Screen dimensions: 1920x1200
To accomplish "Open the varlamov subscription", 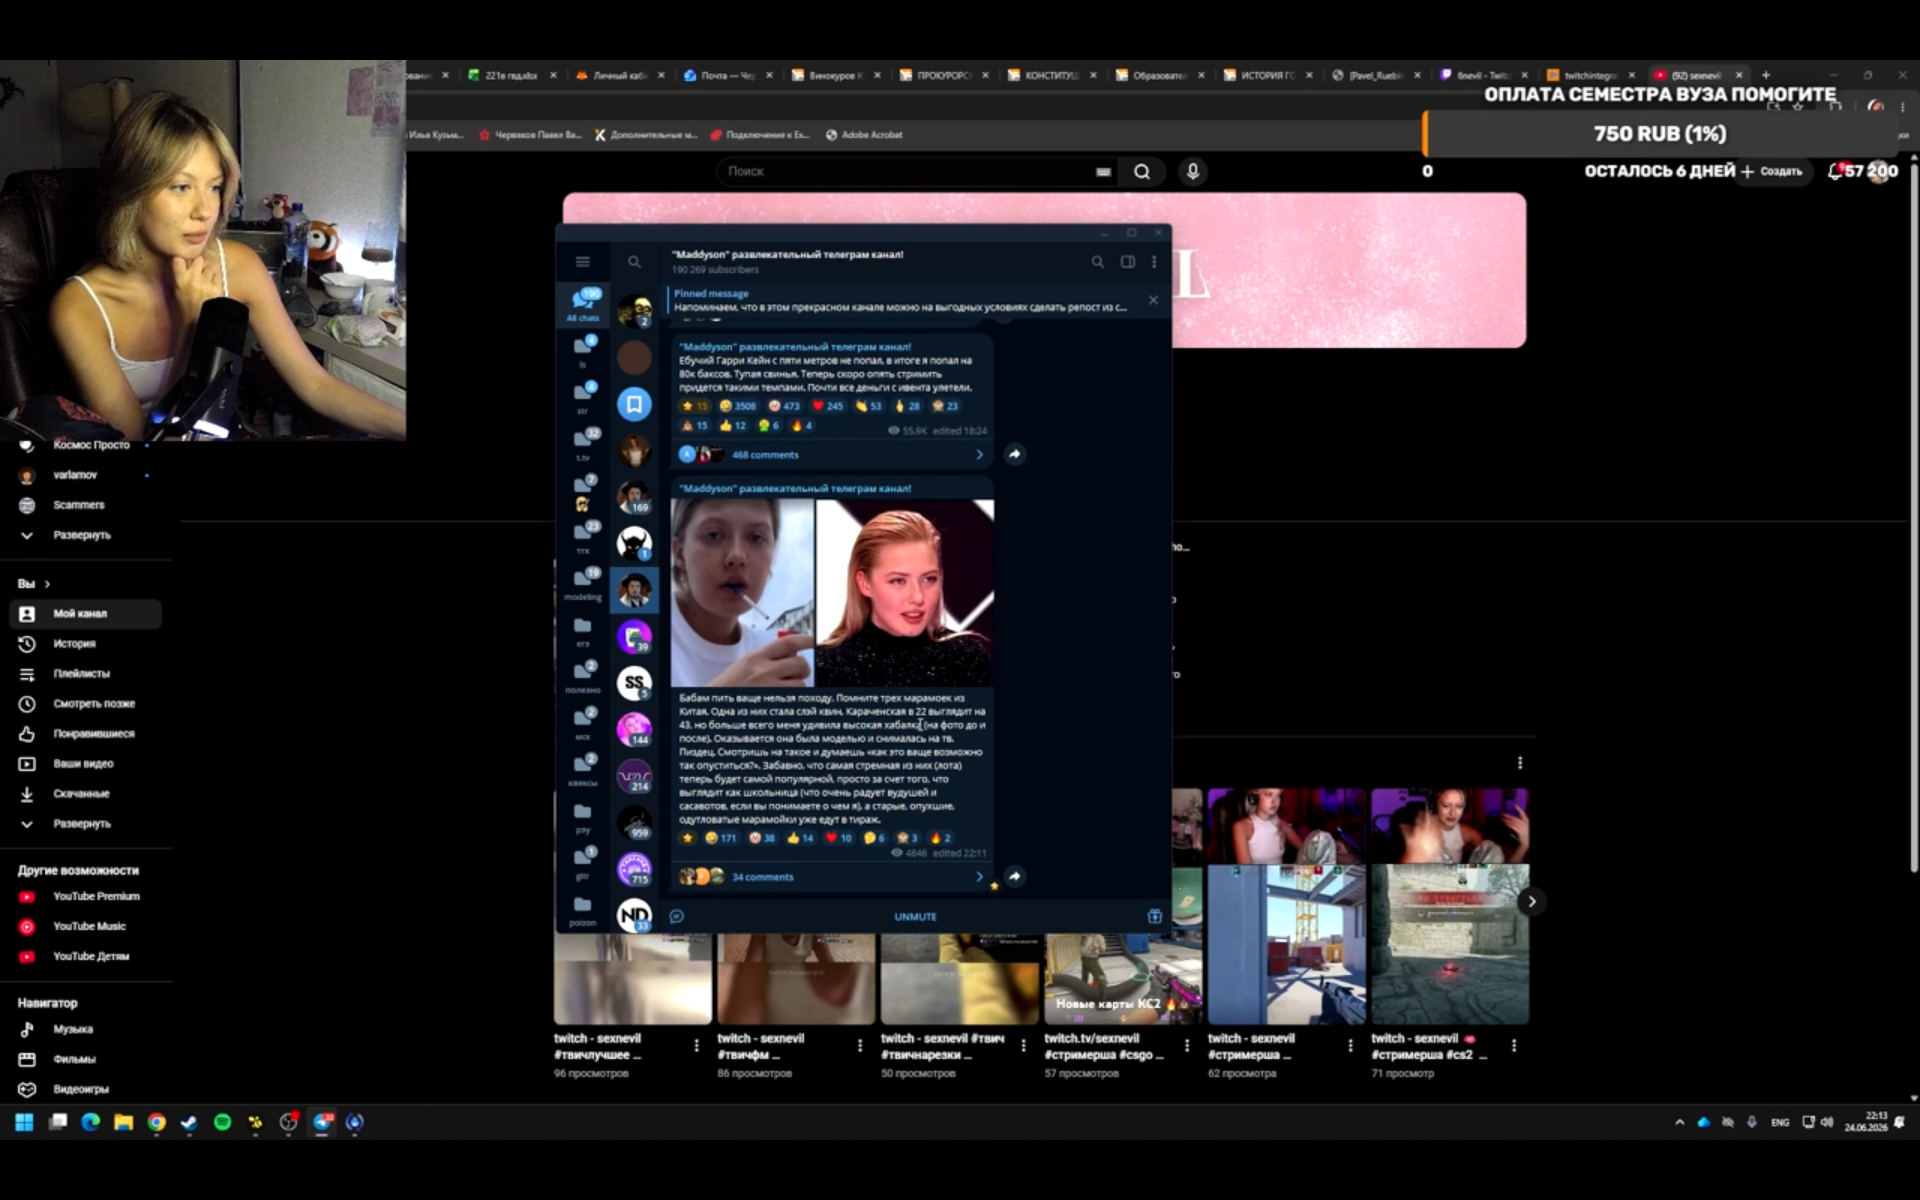I will pyautogui.click(x=85, y=475).
